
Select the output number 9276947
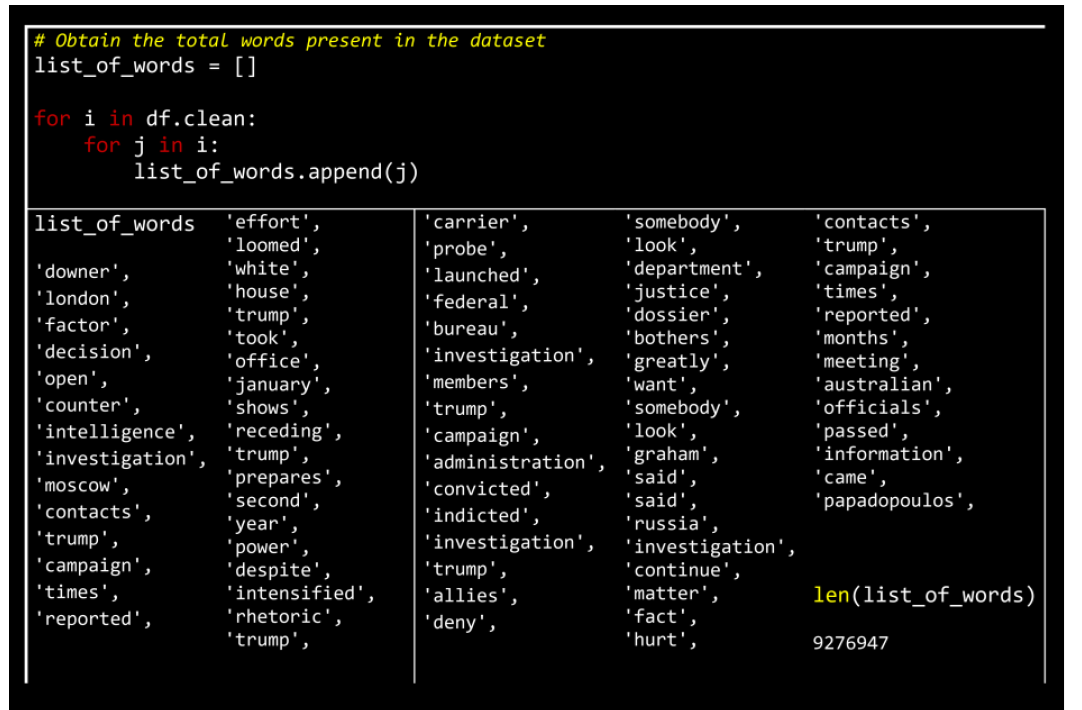tap(850, 643)
